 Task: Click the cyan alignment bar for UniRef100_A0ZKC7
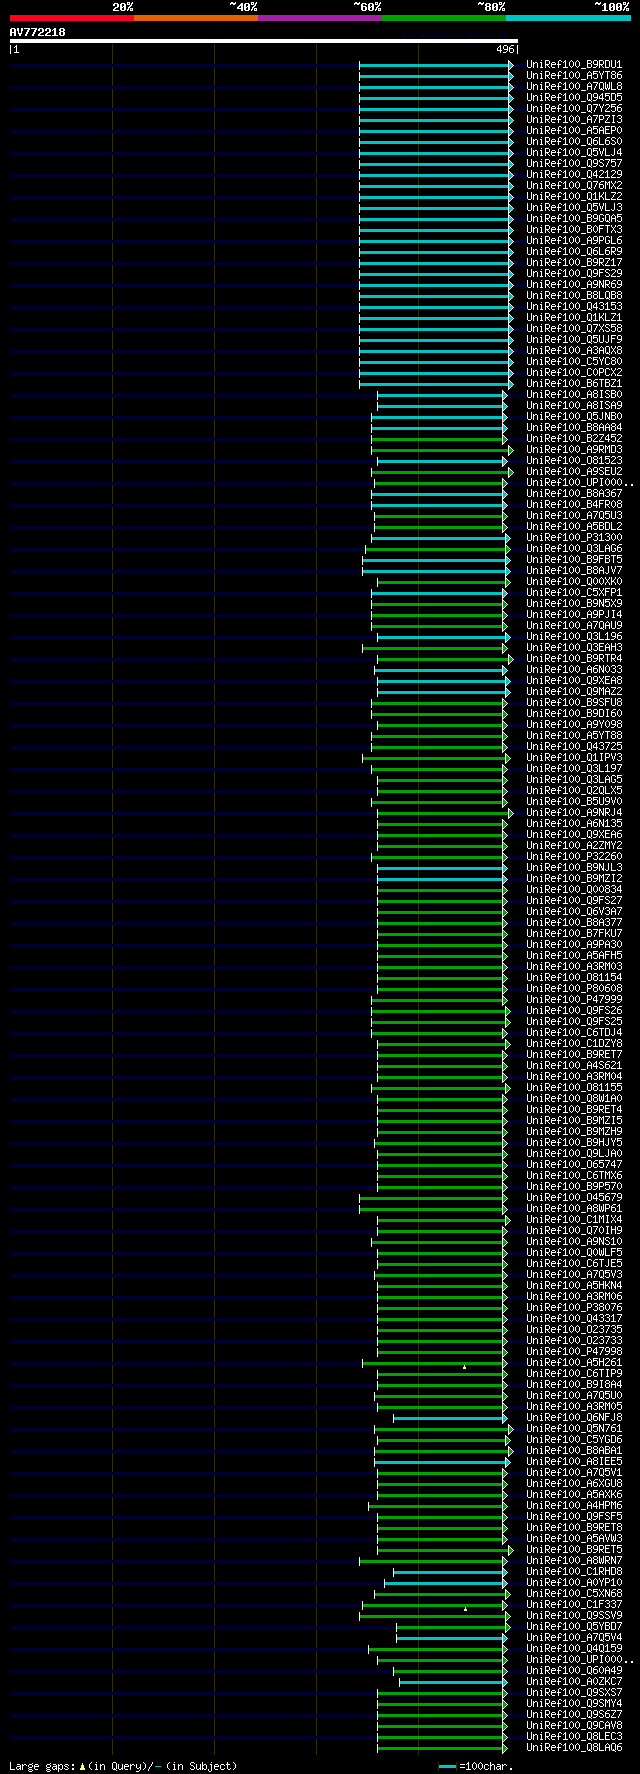pyautogui.click(x=452, y=1682)
